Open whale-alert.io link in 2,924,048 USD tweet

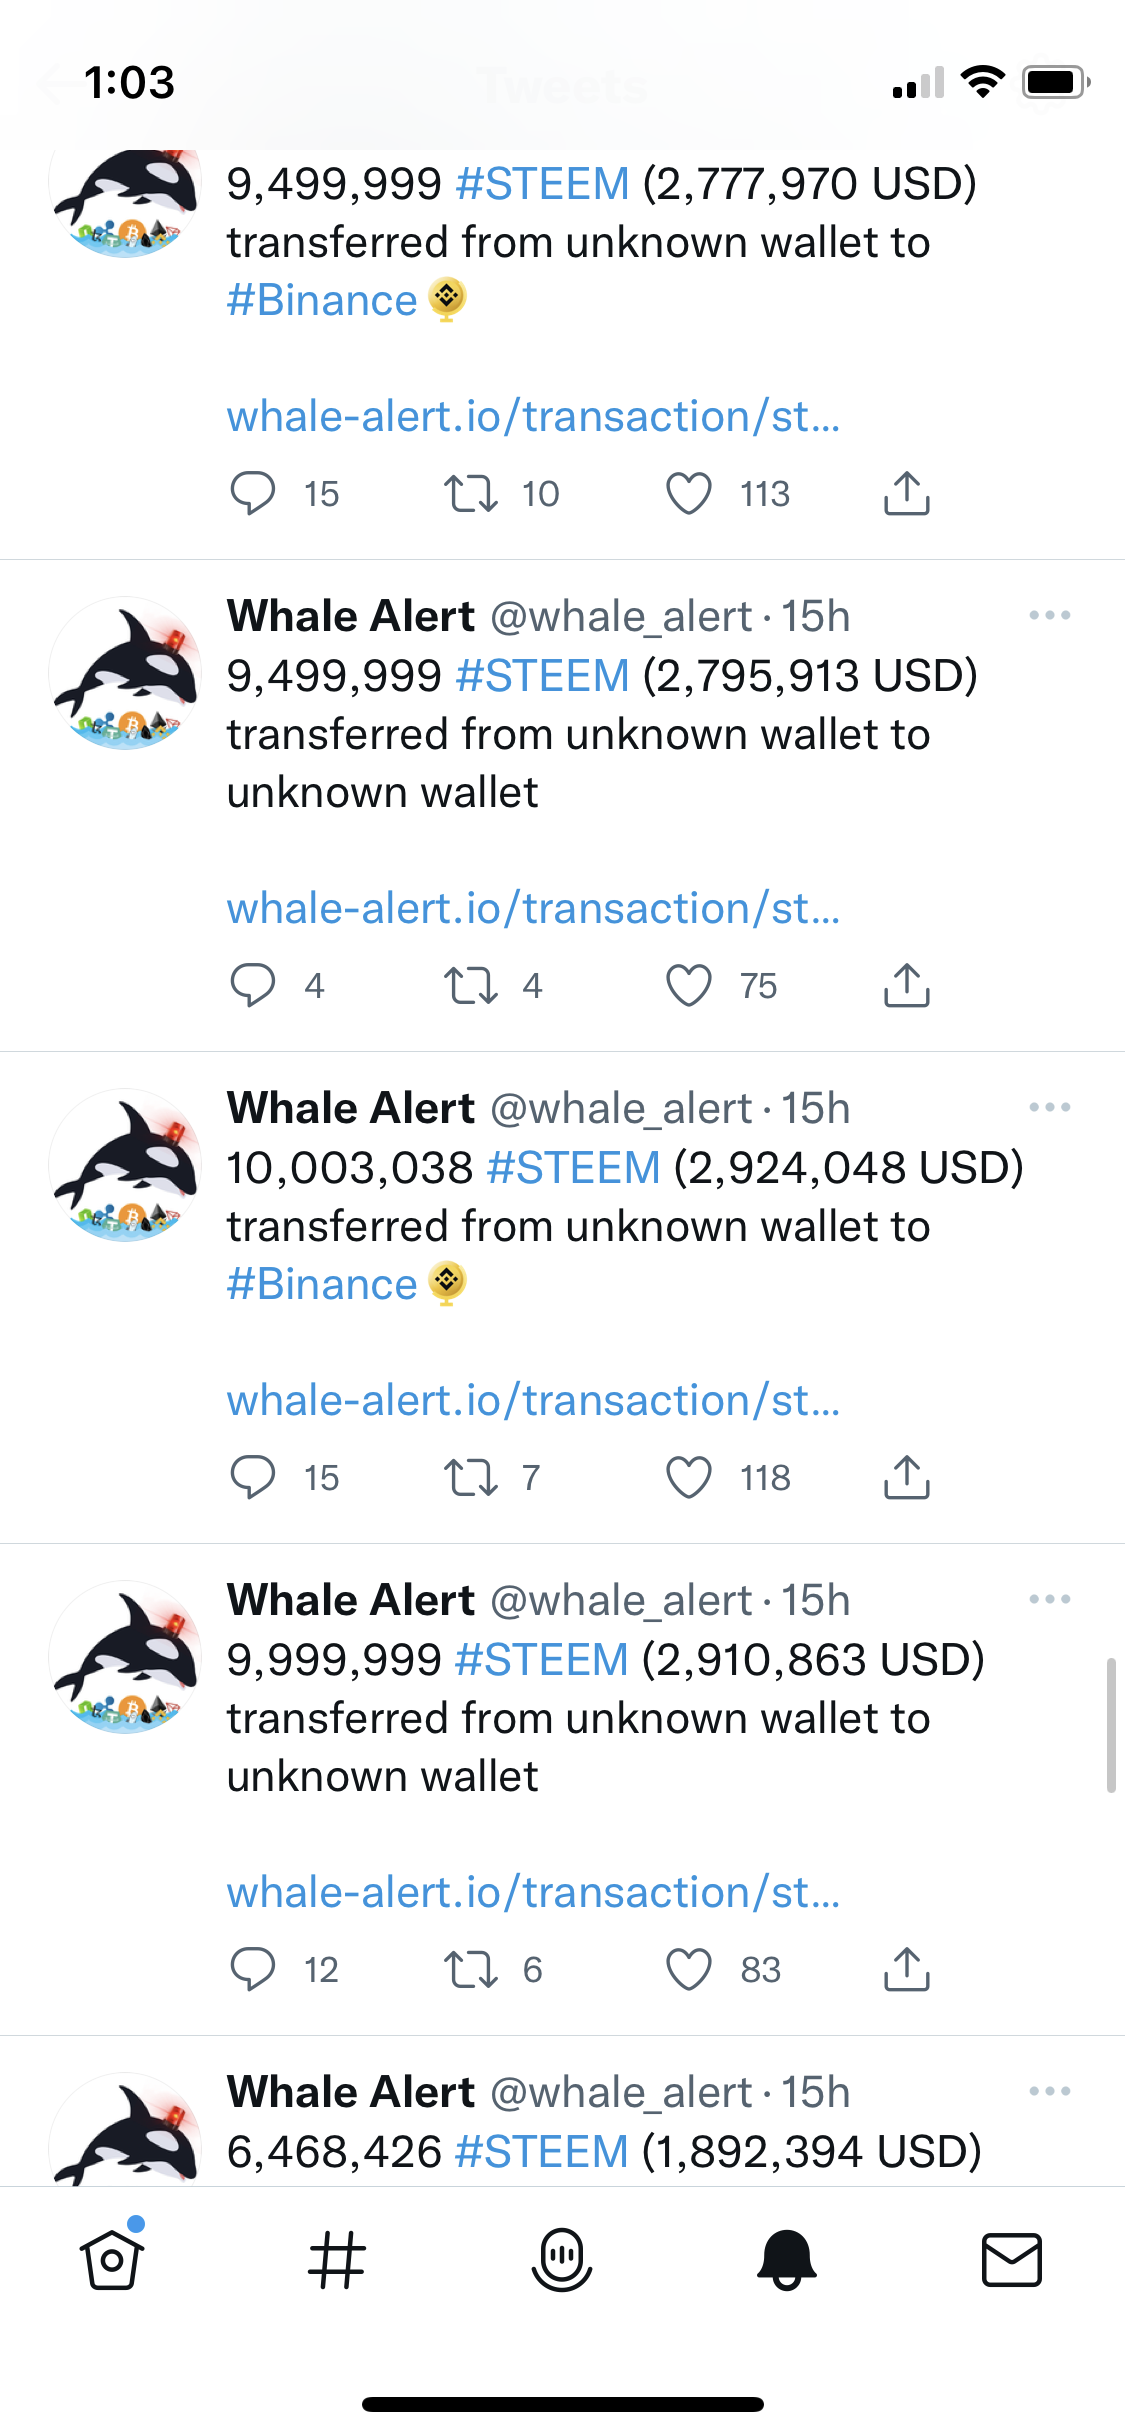click(x=534, y=1400)
